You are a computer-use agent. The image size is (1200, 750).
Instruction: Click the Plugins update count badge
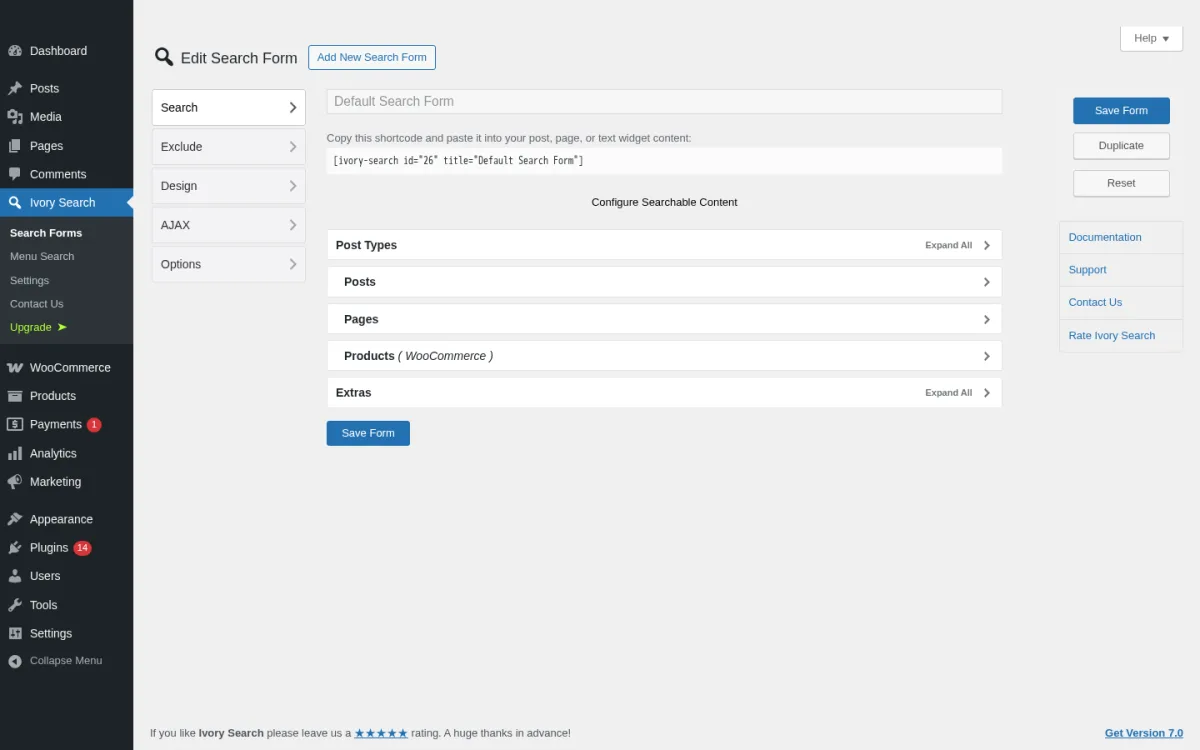click(82, 548)
